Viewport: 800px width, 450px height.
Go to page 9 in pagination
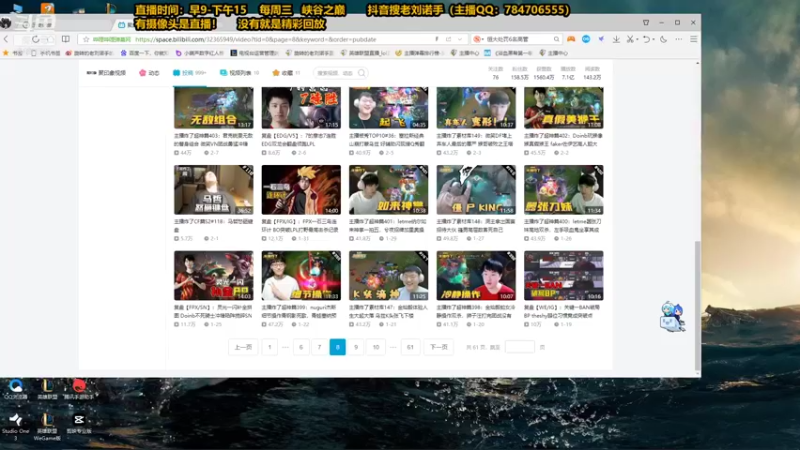tap(356, 347)
